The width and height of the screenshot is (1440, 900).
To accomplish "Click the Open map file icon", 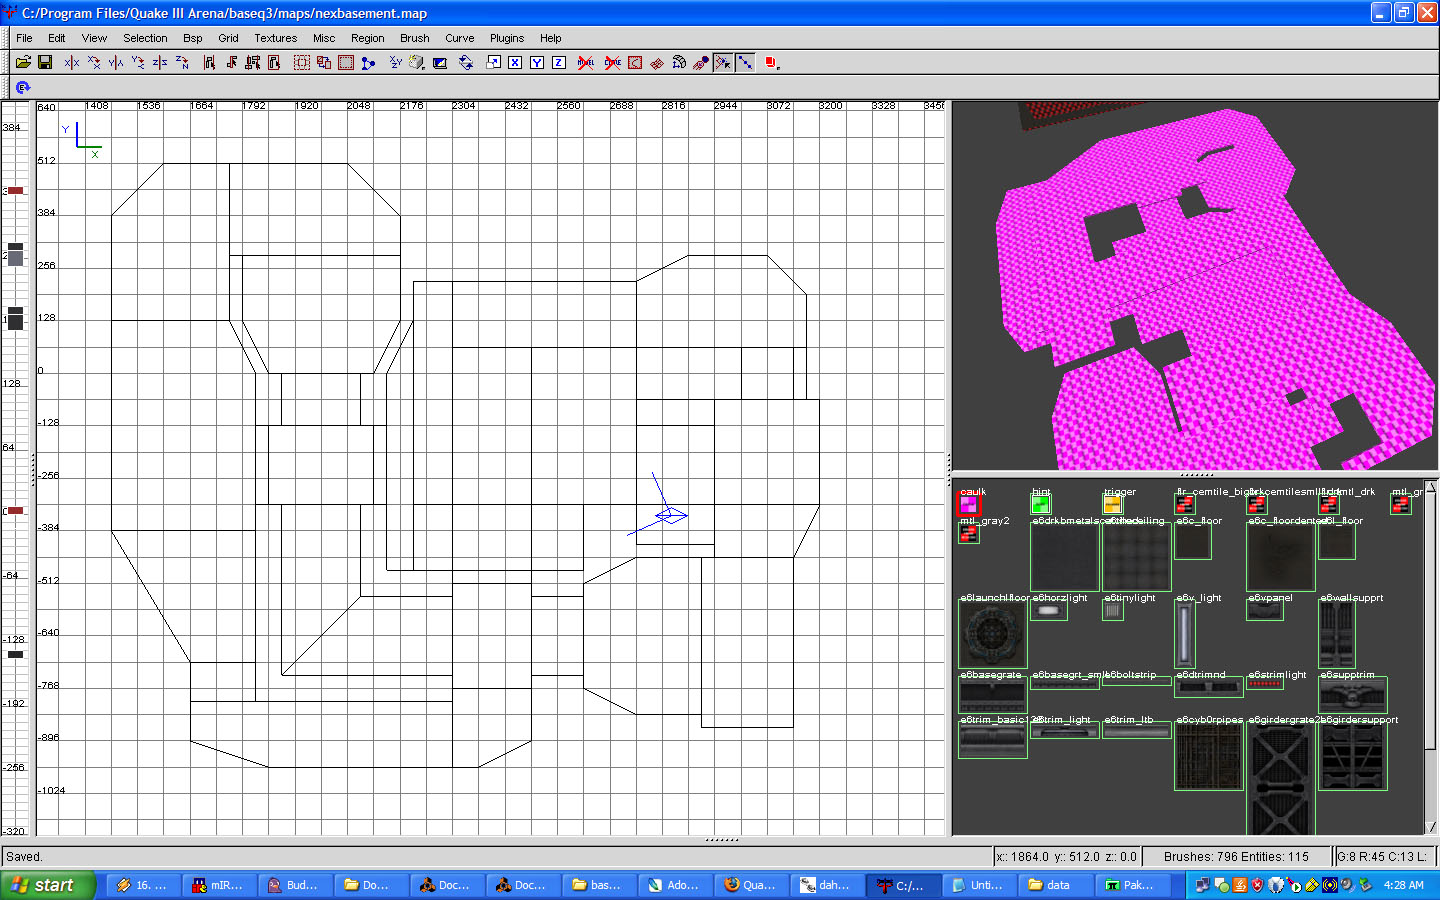I will coord(23,62).
